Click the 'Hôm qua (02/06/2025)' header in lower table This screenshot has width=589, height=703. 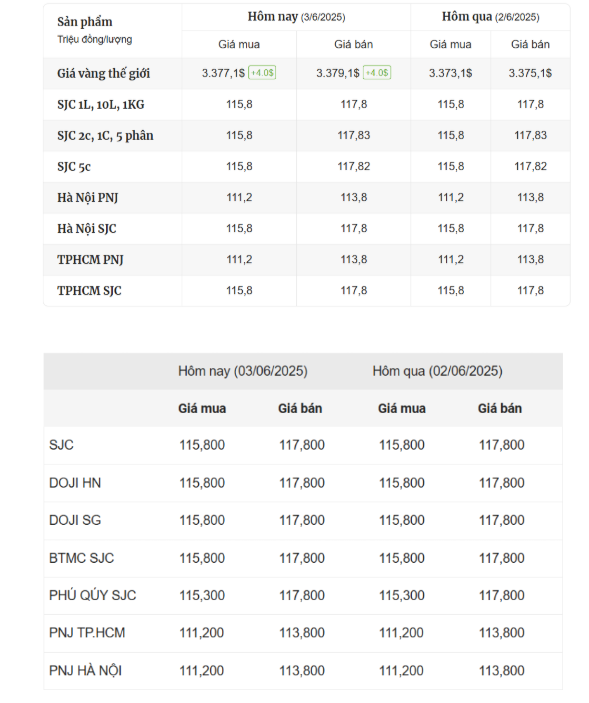(437, 371)
